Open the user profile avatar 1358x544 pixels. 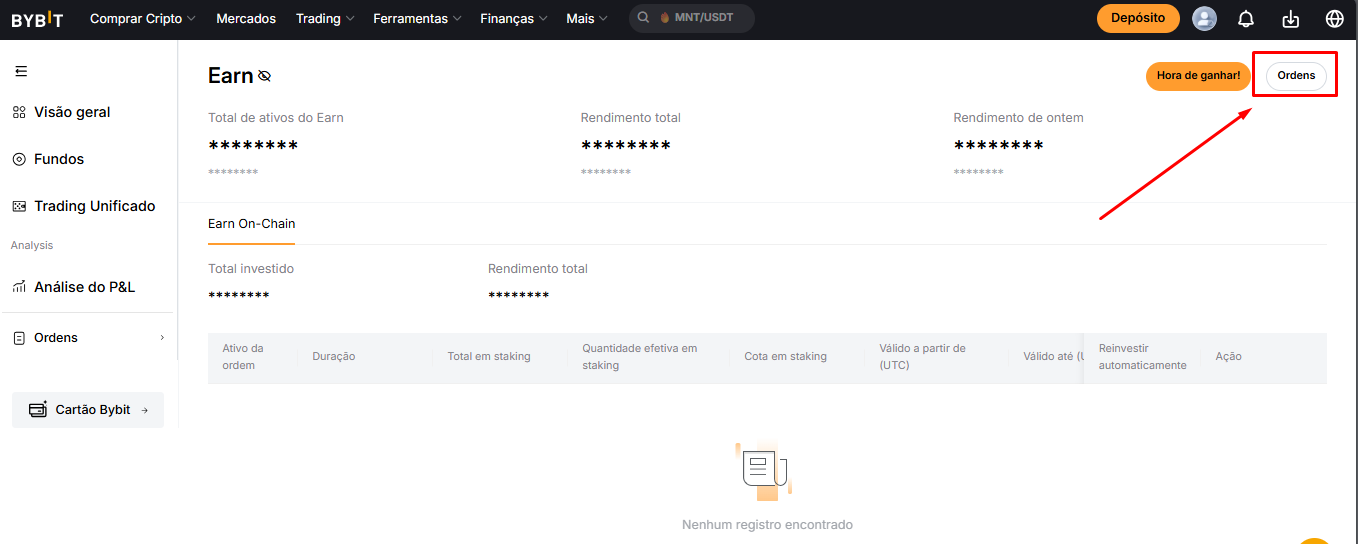(x=1205, y=18)
